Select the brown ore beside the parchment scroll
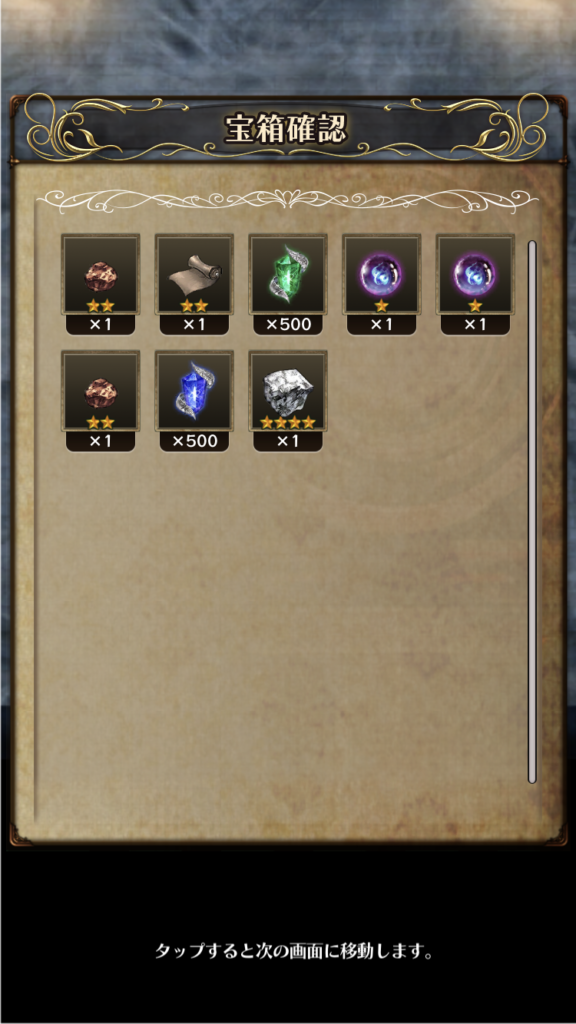 pyautogui.click(x=101, y=274)
